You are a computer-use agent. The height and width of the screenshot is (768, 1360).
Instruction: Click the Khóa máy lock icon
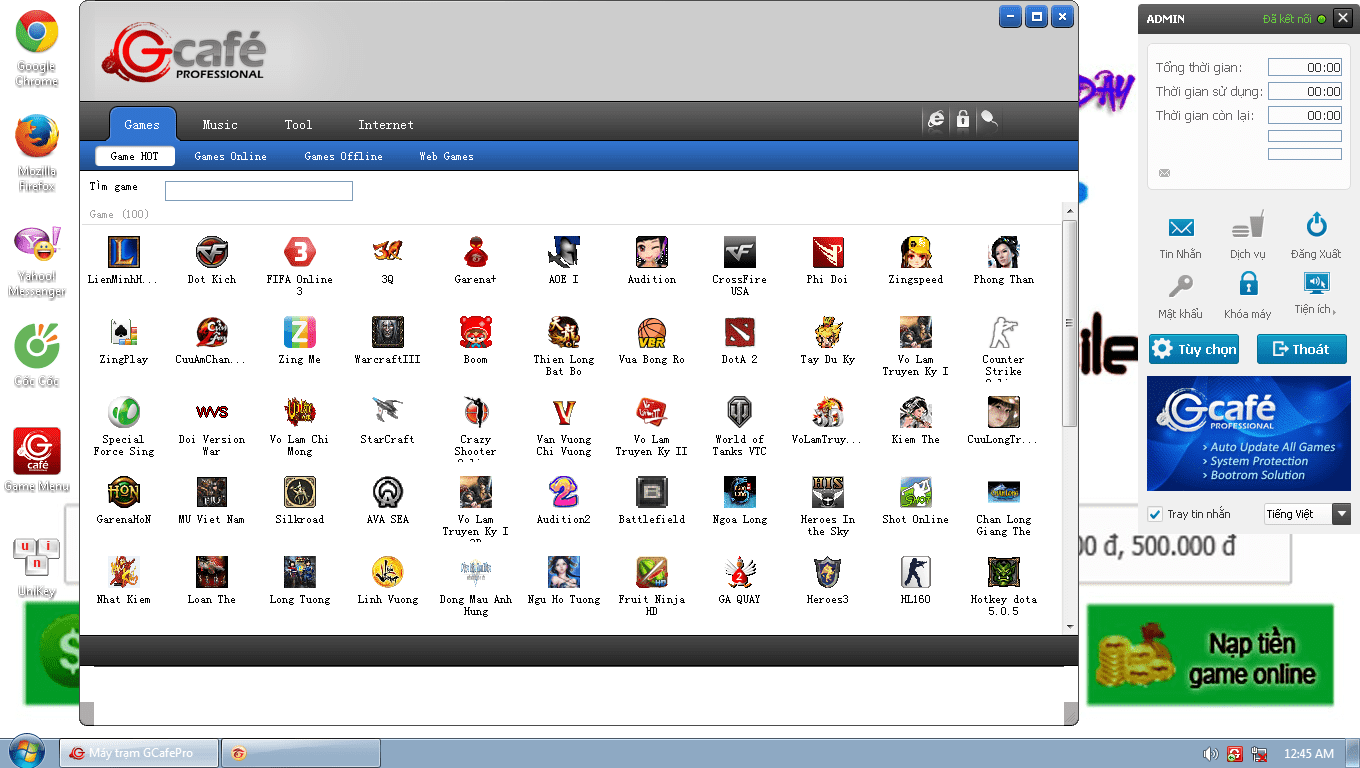[x=1248, y=285]
